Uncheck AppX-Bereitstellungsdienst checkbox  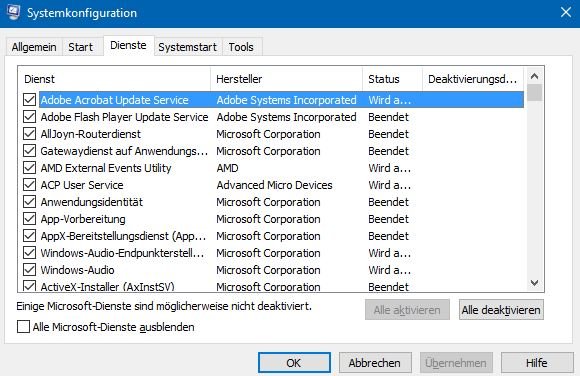(29, 236)
